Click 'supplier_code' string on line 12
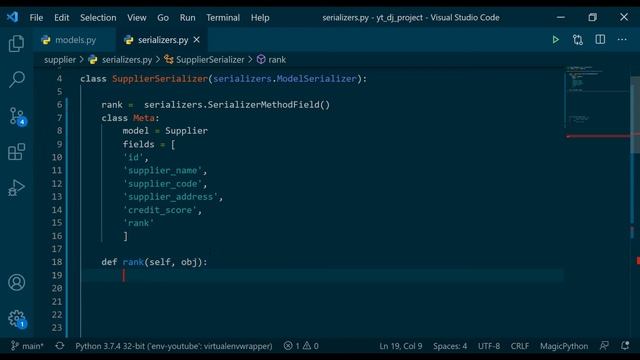Image resolution: width=640 pixels, height=360 pixels. (162, 184)
